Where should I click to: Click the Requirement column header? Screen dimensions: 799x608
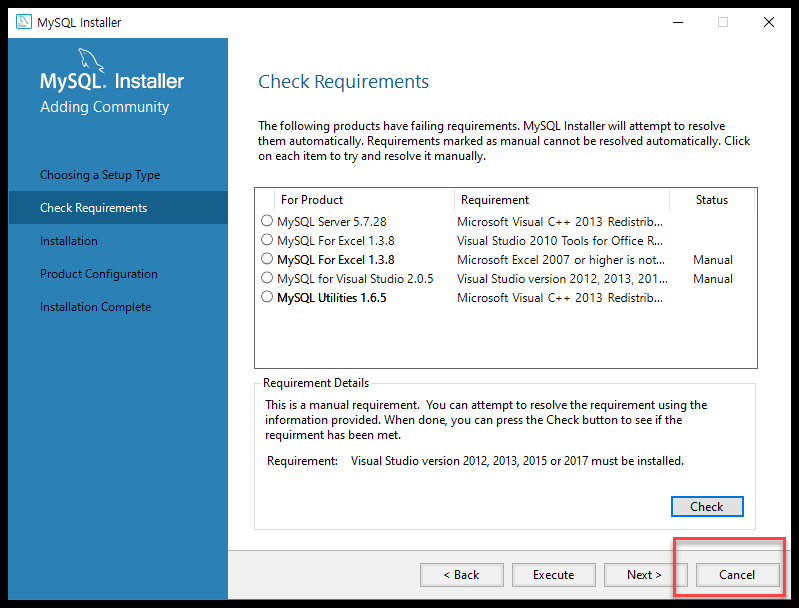pyautogui.click(x=562, y=200)
